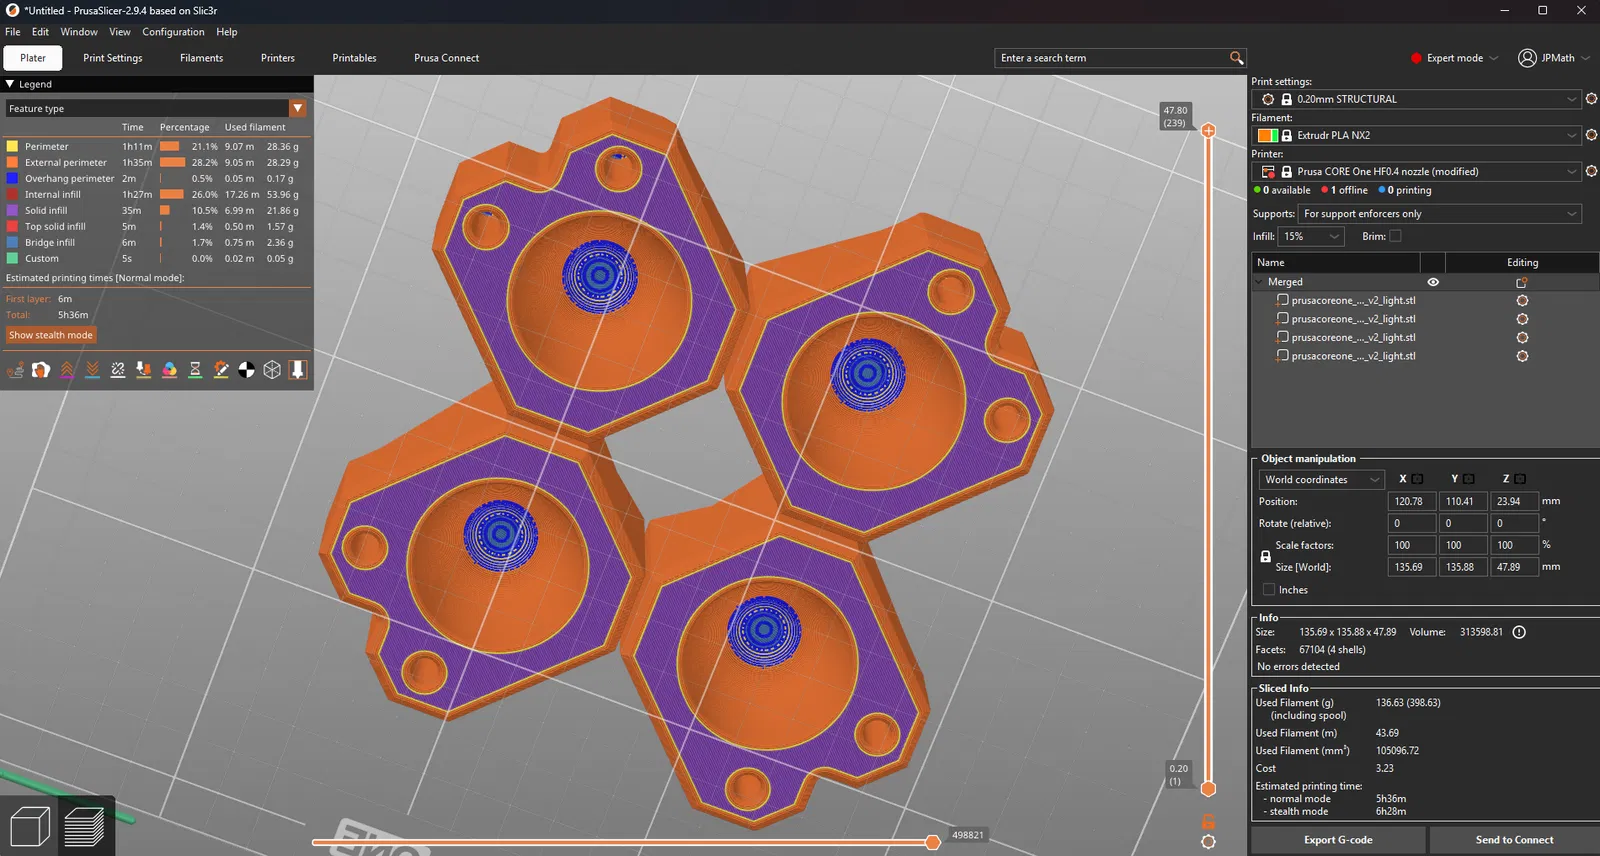Image resolution: width=1600 pixels, height=856 pixels.
Task: Toggle color changes (tri-color circles icon)
Action: click(x=170, y=370)
